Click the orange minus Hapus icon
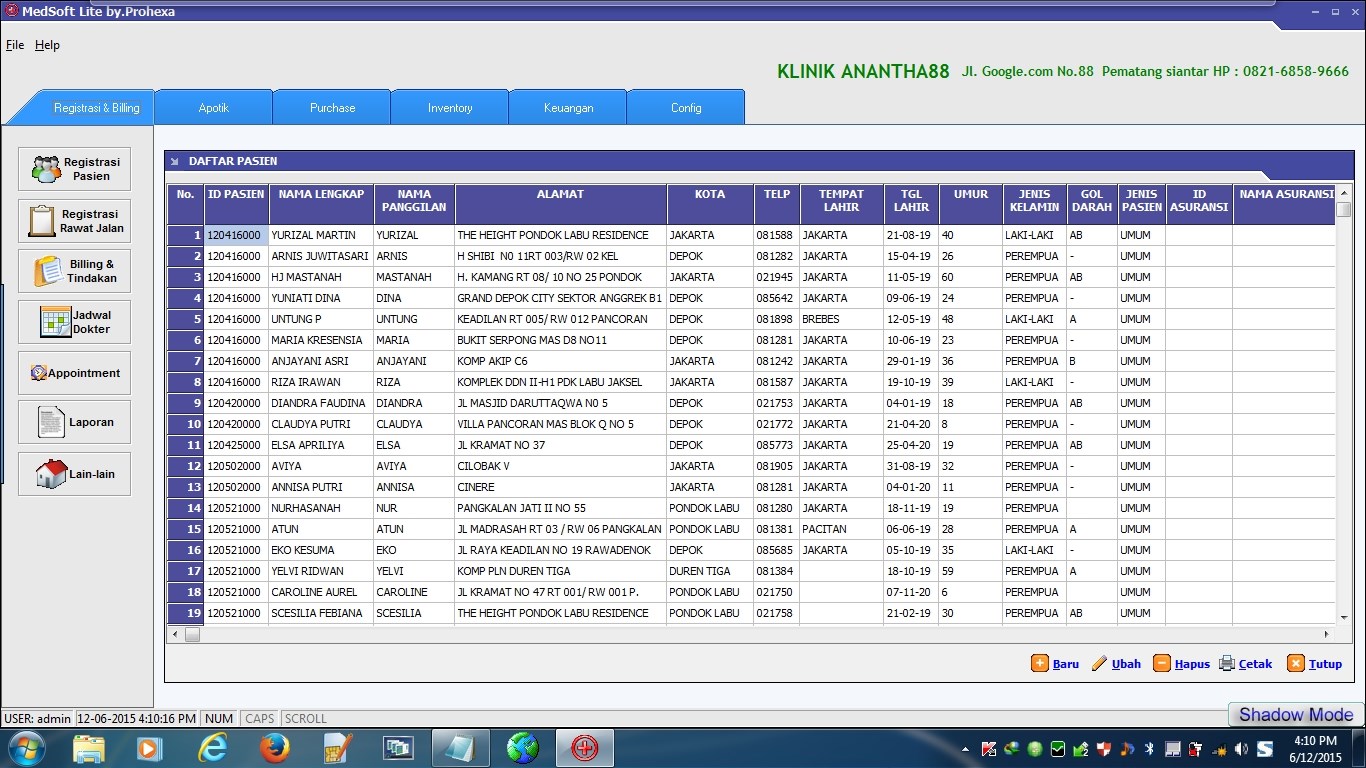The height and width of the screenshot is (768, 1366). click(1162, 663)
